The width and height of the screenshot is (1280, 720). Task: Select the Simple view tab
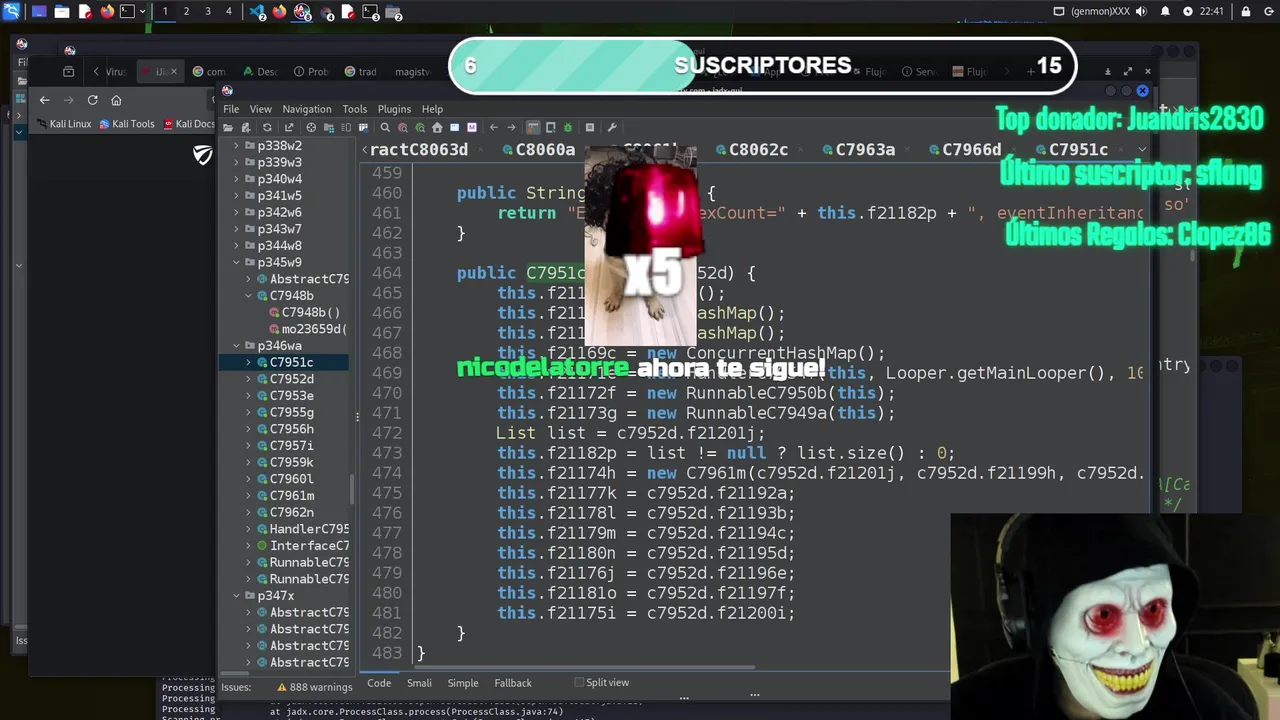coord(463,683)
